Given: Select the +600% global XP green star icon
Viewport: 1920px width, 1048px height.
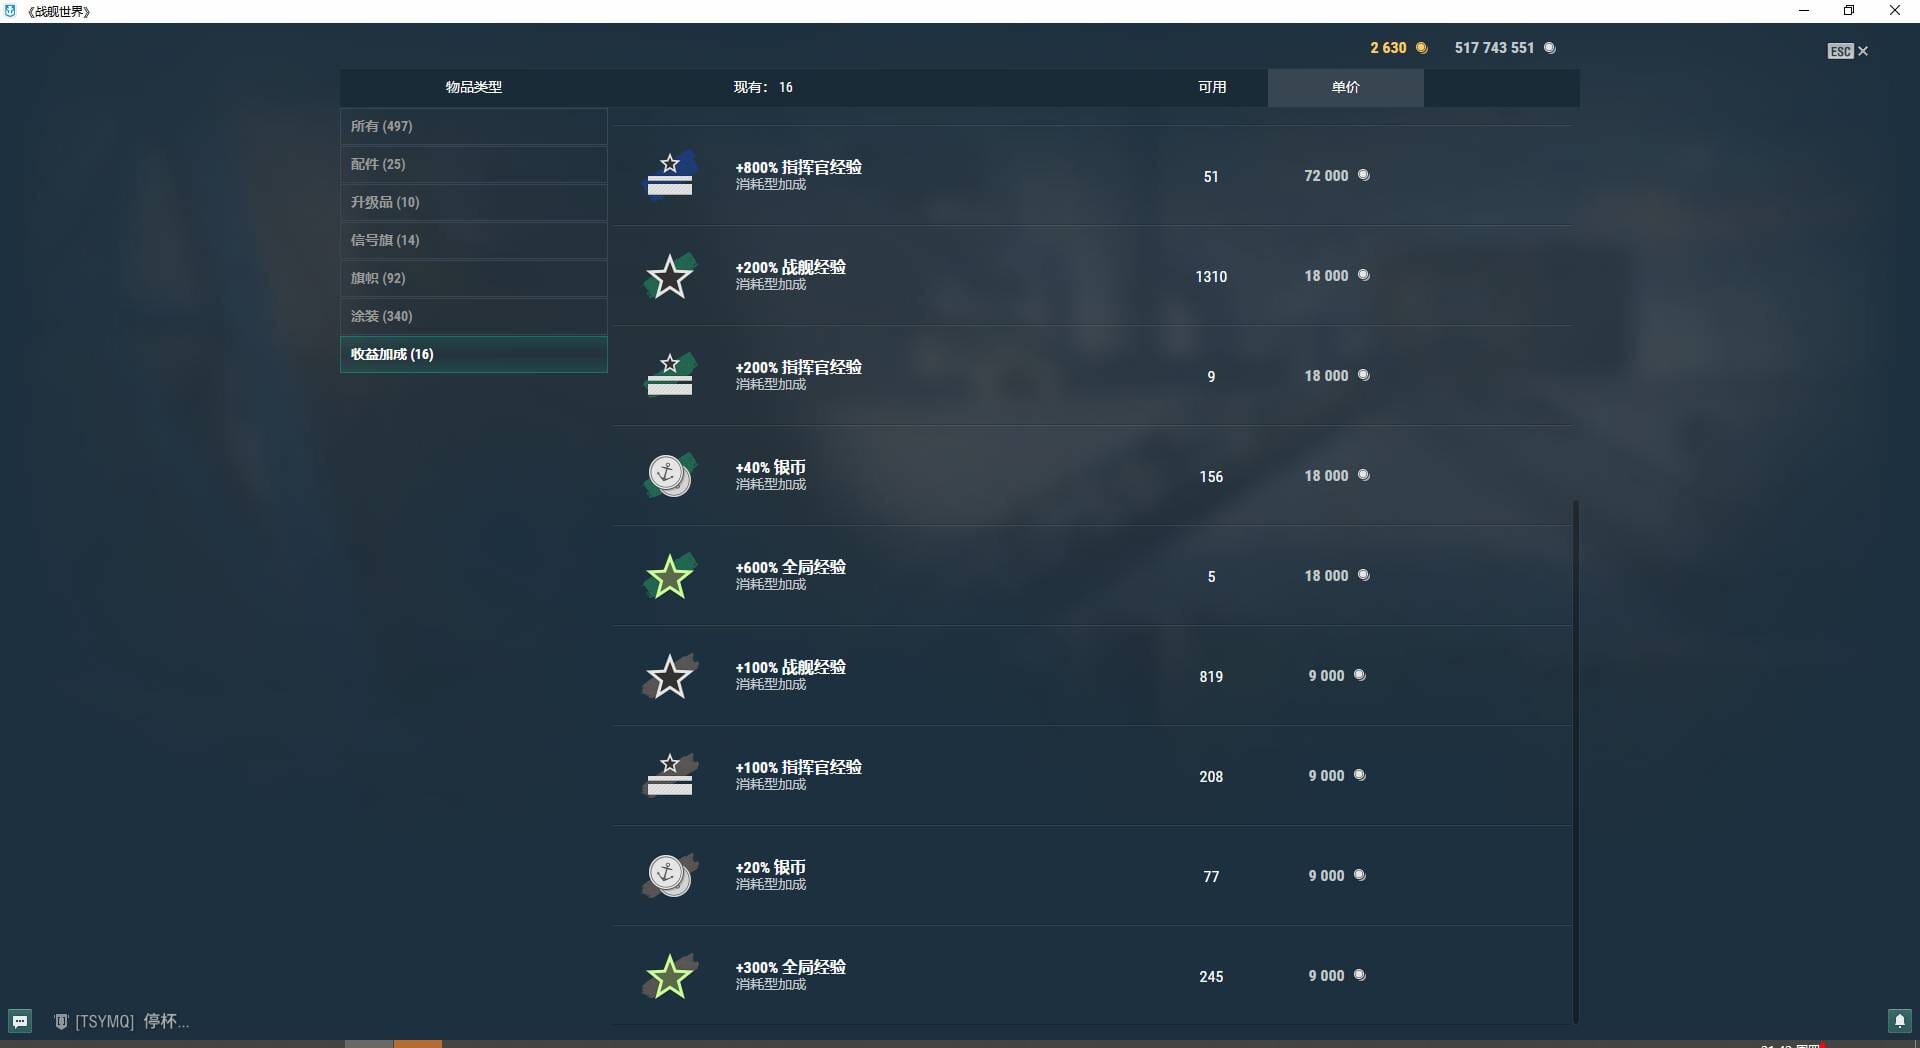Looking at the screenshot, I should (x=669, y=576).
